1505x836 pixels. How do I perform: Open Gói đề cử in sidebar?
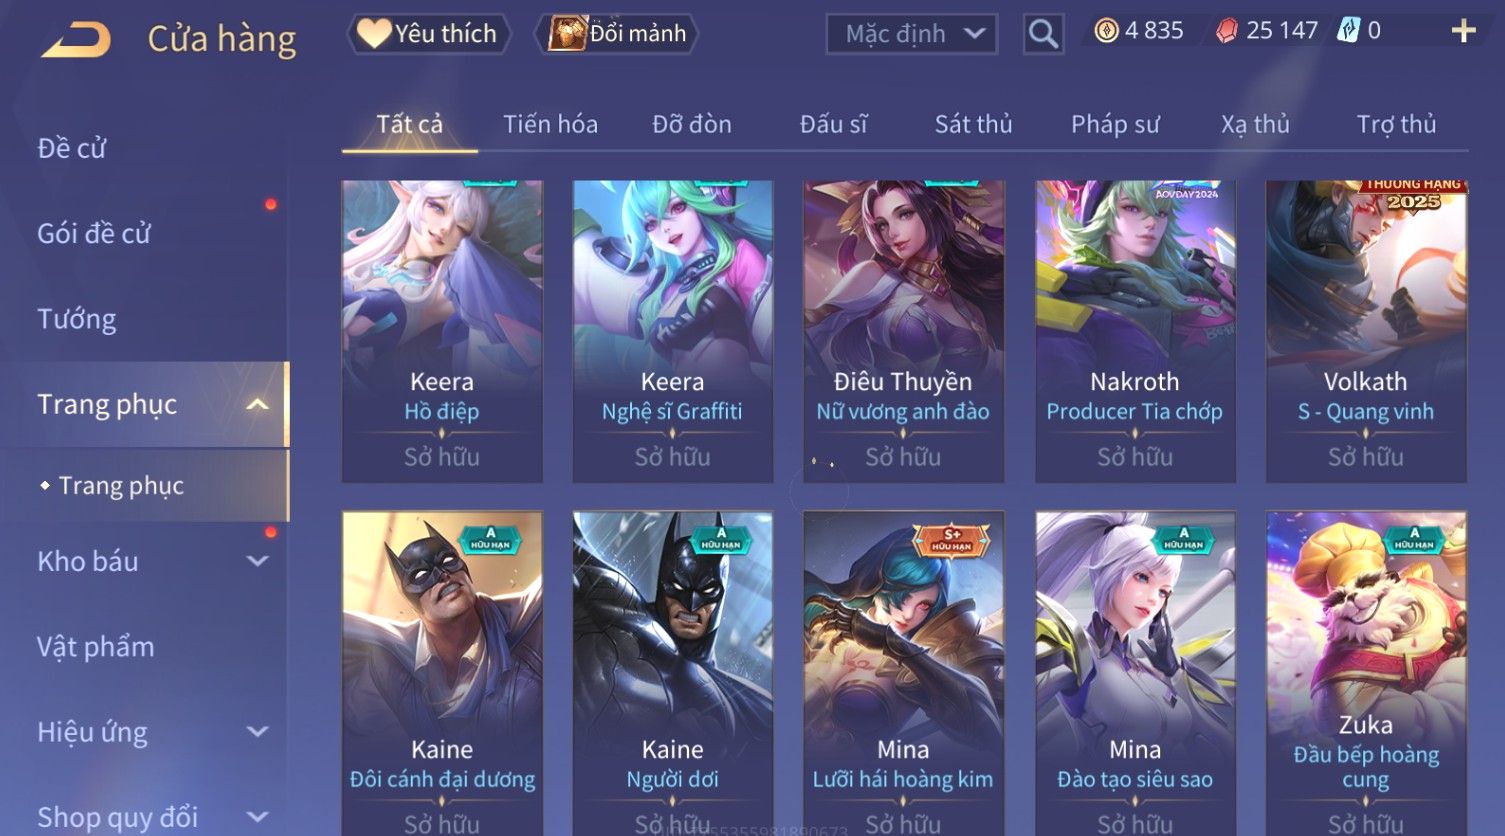(x=94, y=234)
